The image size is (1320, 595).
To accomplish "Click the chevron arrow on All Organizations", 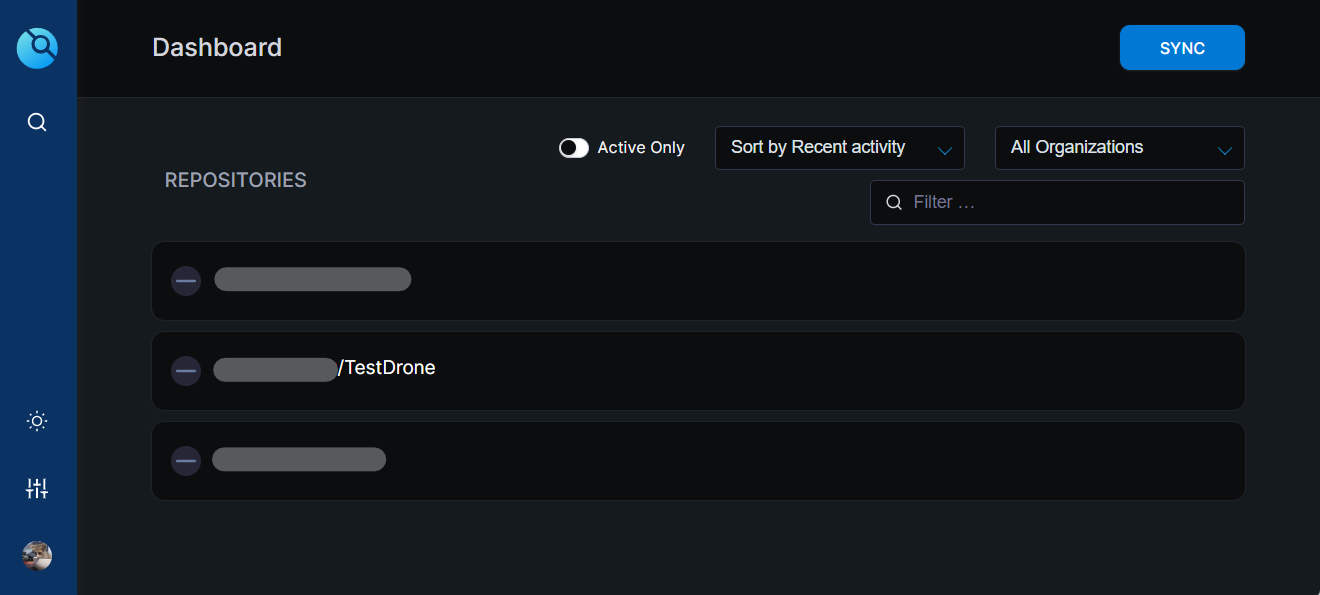I will coord(1225,151).
